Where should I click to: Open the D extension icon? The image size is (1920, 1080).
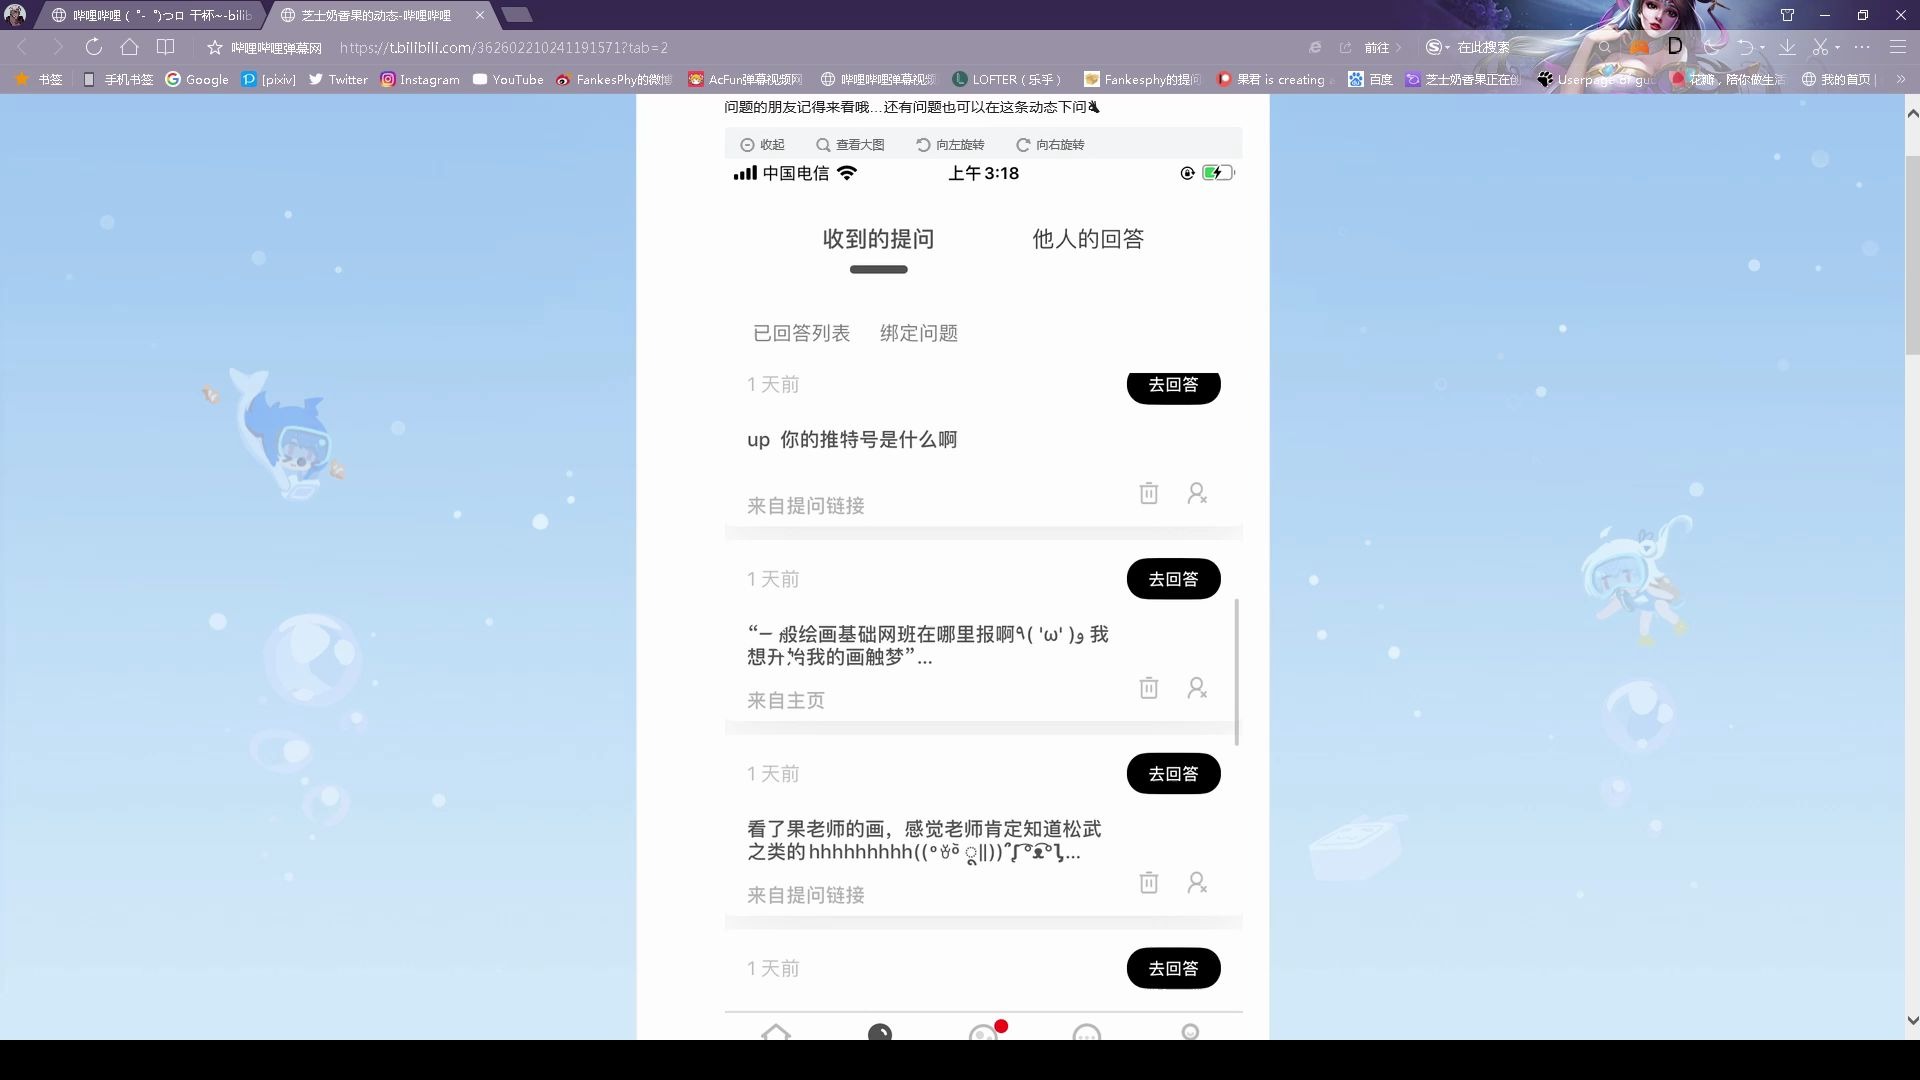tap(1675, 46)
